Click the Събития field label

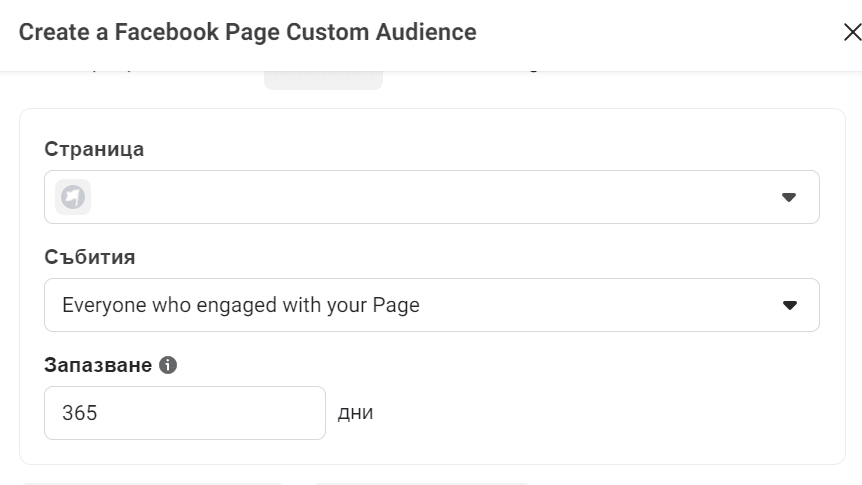pos(90,257)
